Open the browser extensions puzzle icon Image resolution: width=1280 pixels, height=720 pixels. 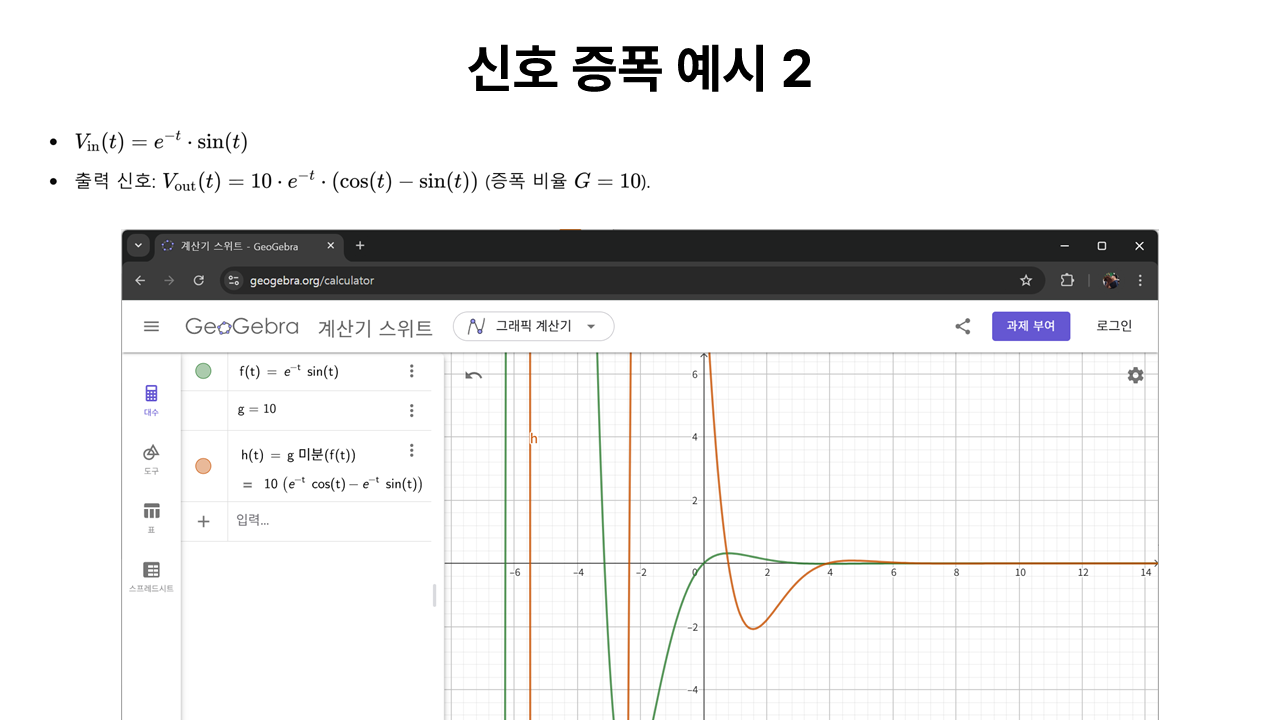coord(1067,281)
